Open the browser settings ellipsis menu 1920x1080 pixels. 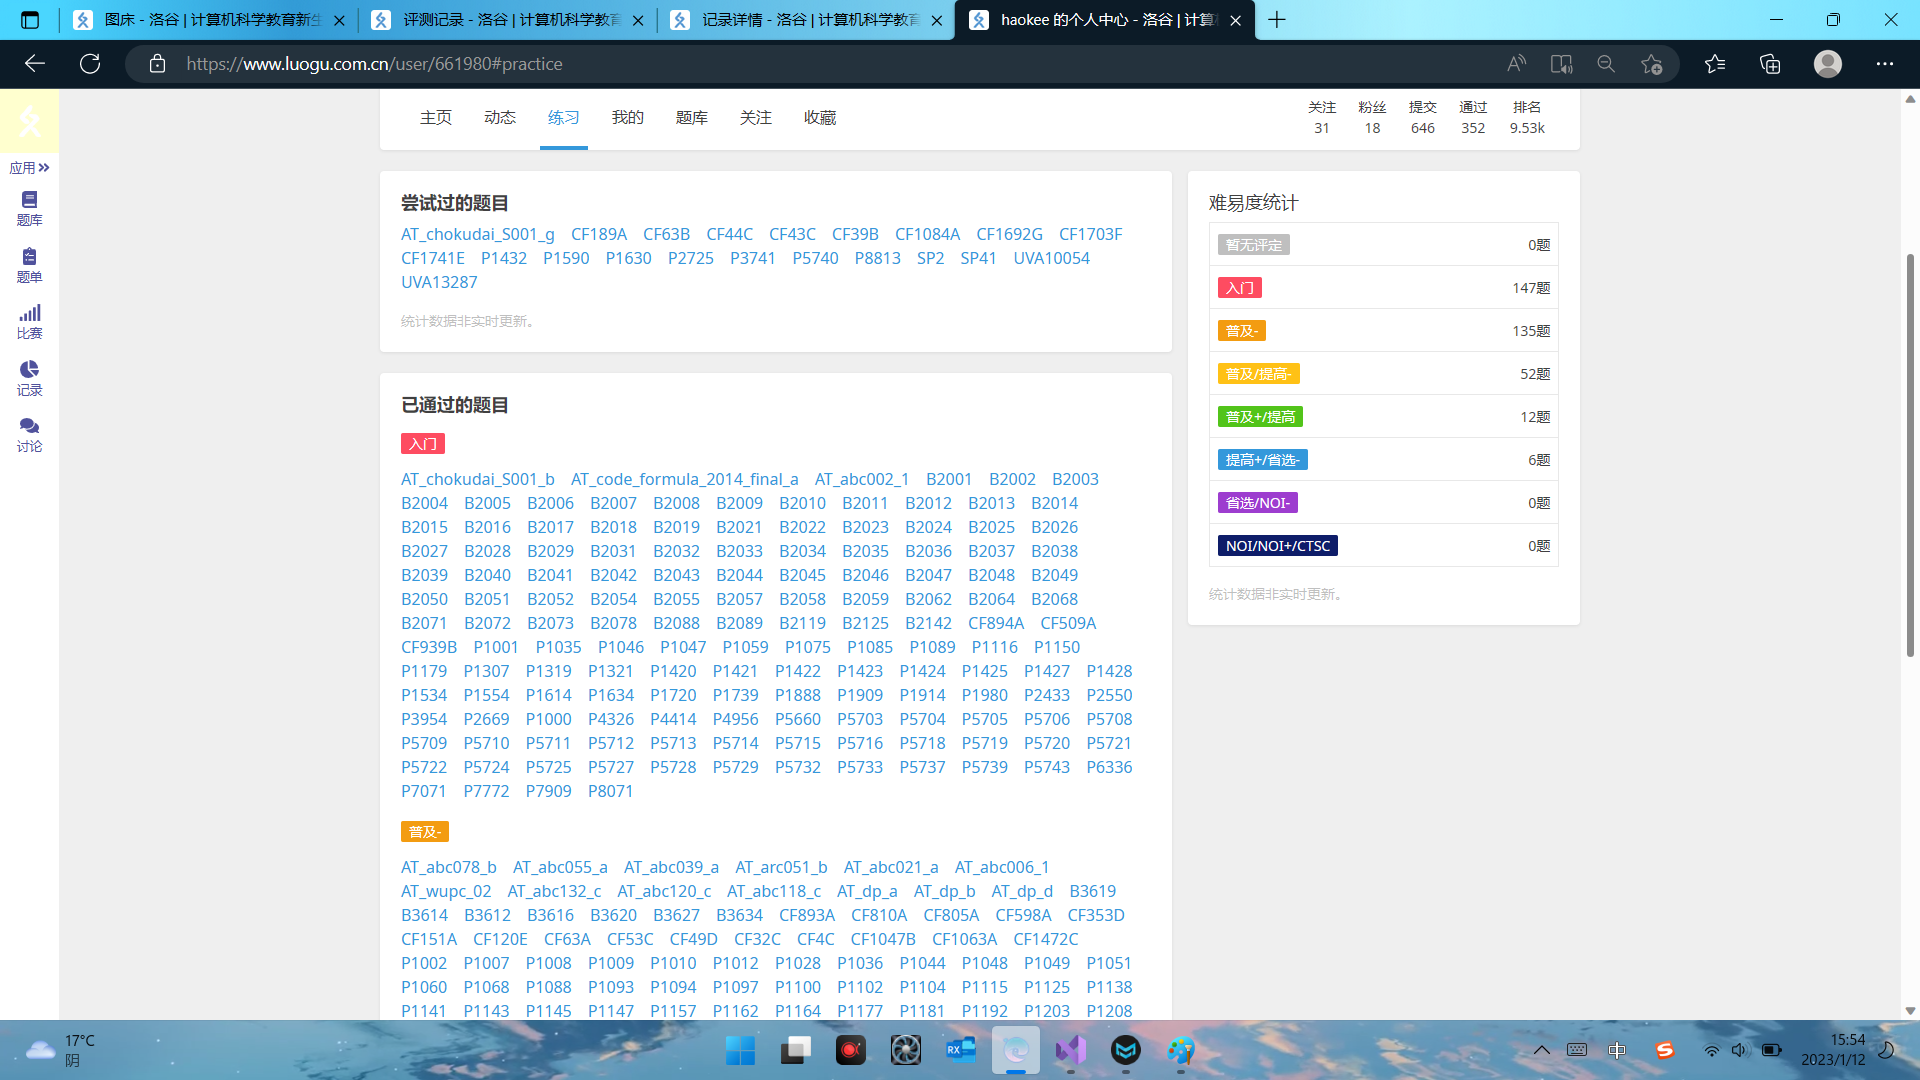tap(1884, 64)
